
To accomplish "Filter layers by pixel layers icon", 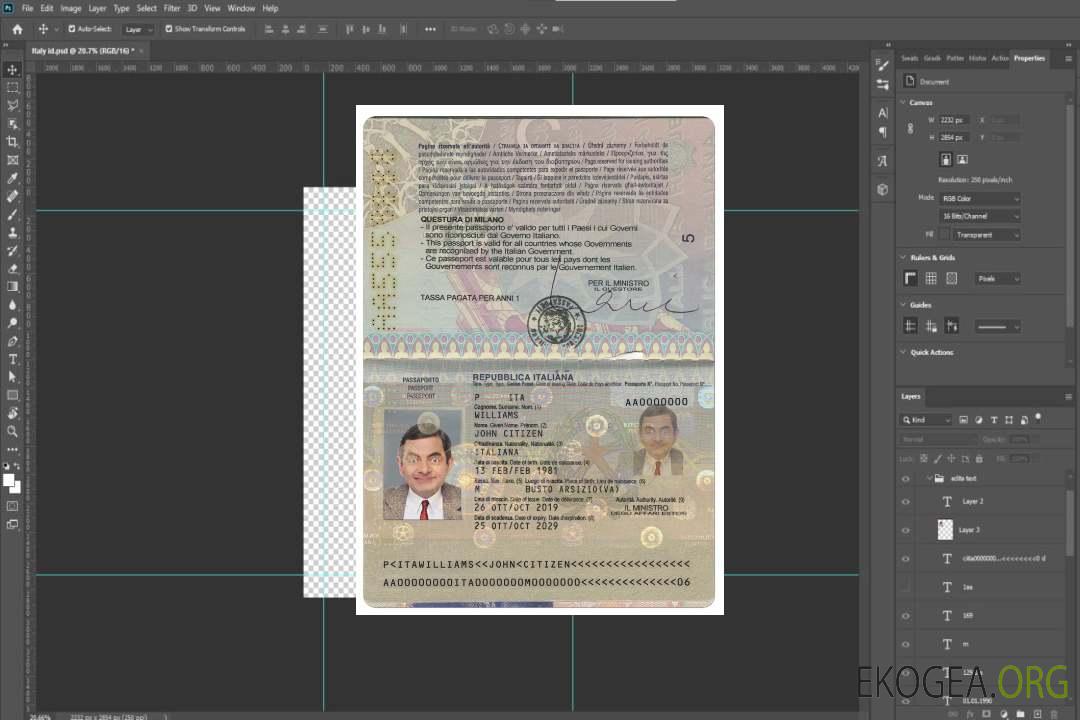I will pos(963,420).
